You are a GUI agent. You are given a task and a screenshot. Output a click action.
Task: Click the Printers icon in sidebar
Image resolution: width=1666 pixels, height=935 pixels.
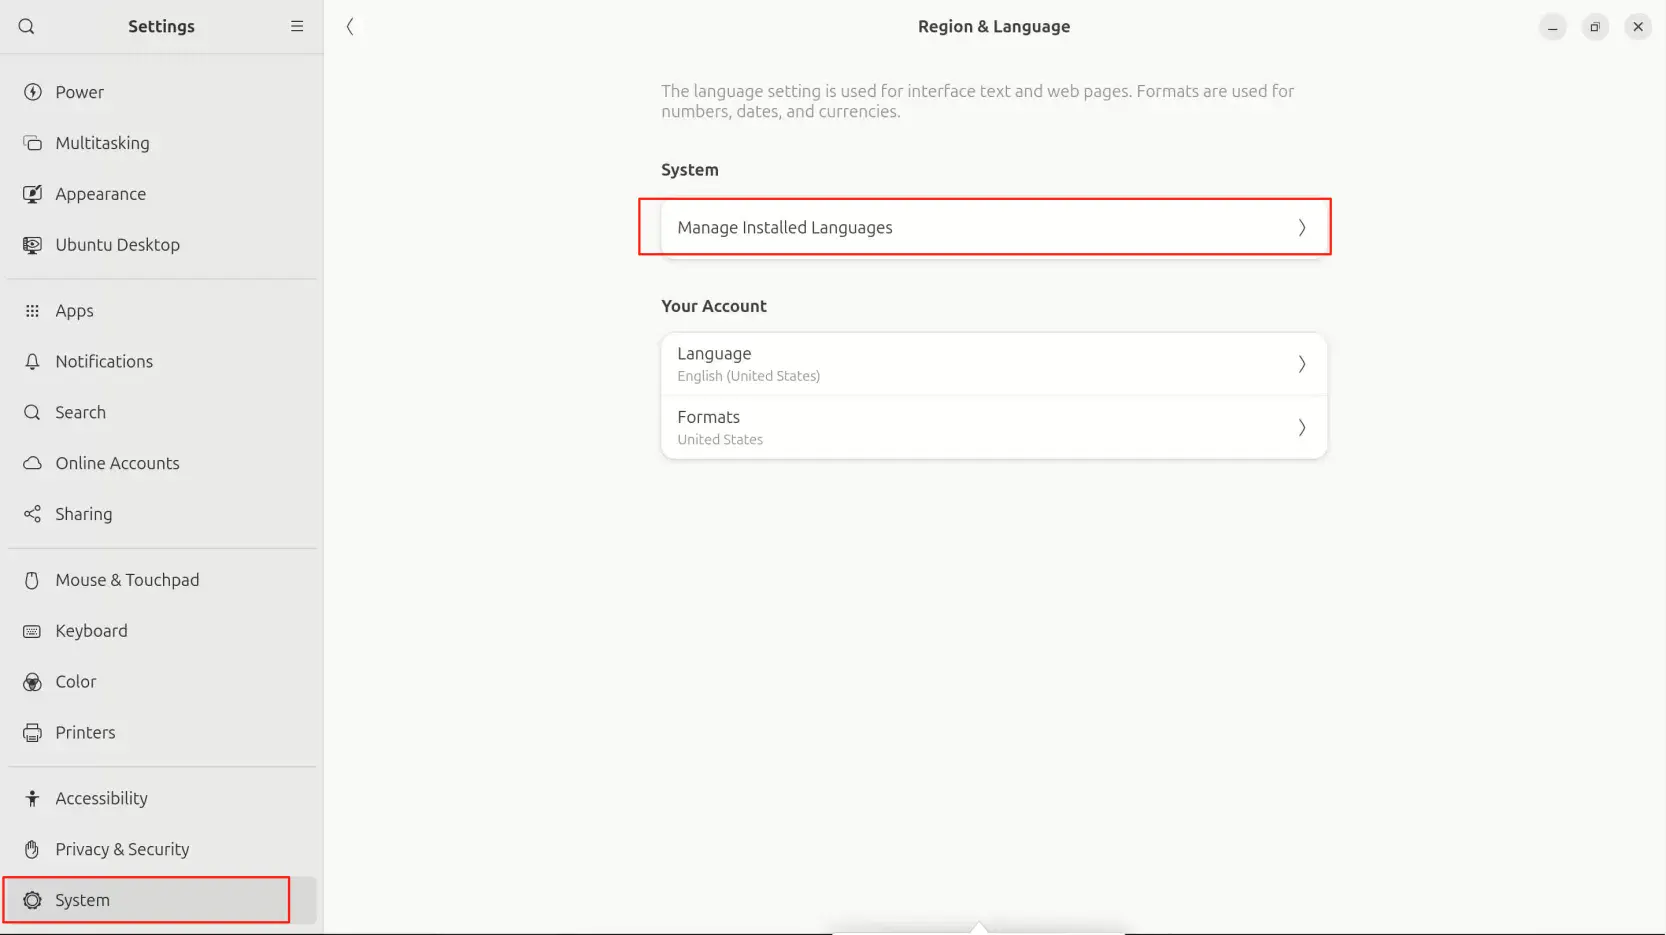click(33, 733)
